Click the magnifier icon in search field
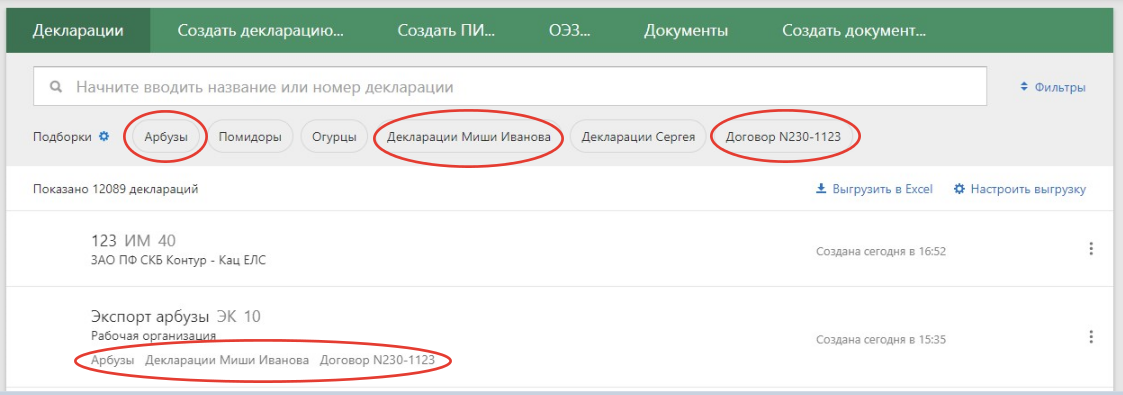Viewport: 1123px width, 395px height. [56, 87]
